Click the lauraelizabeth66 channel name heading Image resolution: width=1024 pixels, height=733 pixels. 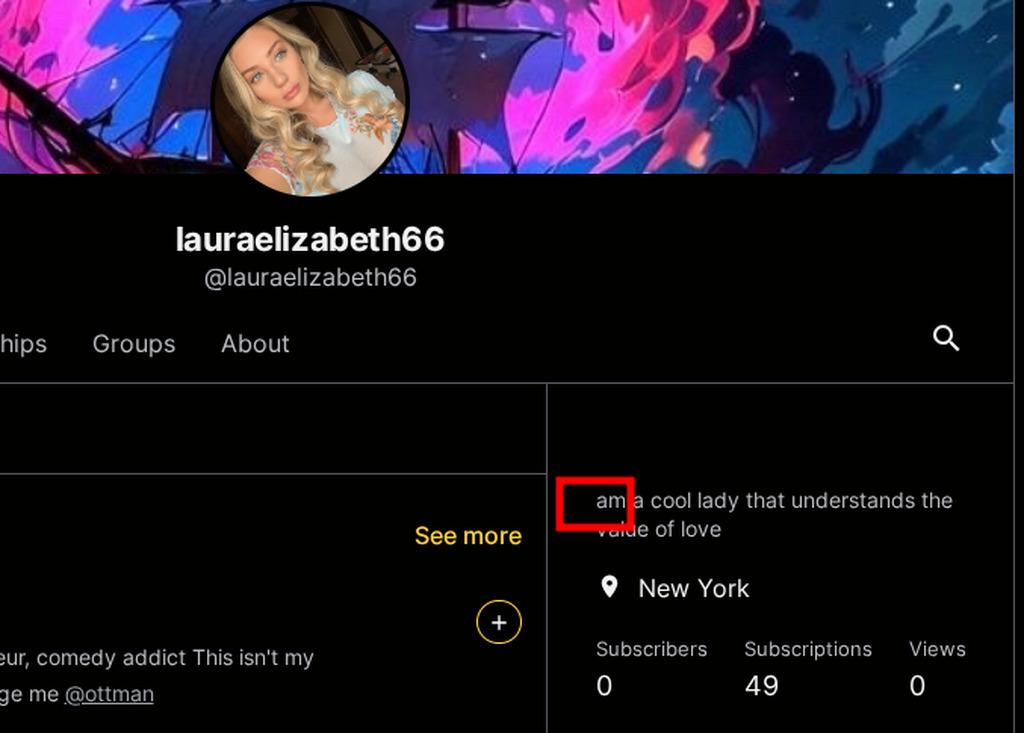click(x=310, y=239)
